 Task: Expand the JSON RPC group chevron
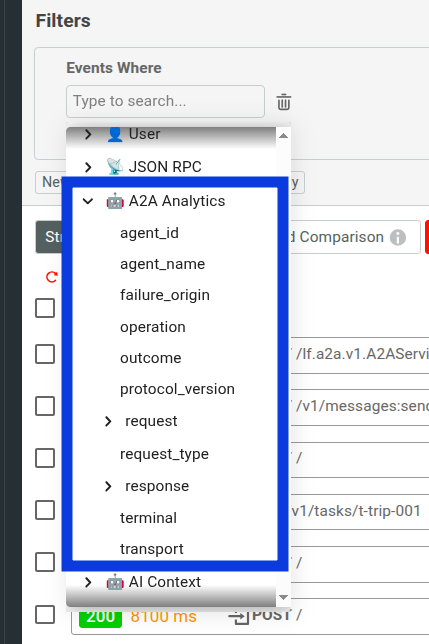88,167
